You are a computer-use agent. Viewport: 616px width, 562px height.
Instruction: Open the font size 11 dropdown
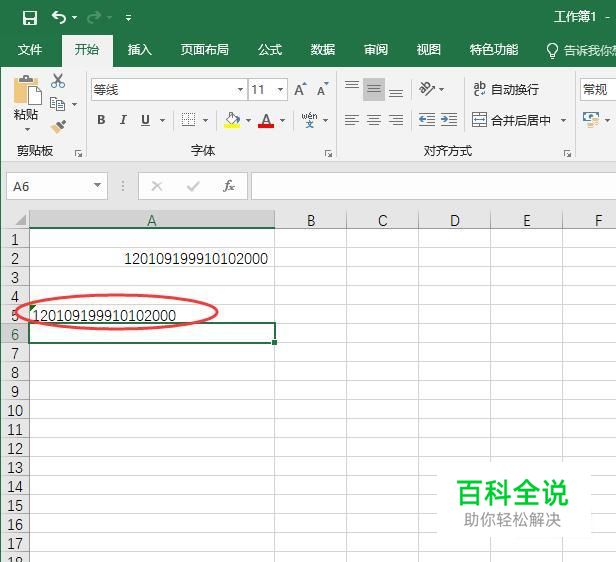click(x=280, y=90)
